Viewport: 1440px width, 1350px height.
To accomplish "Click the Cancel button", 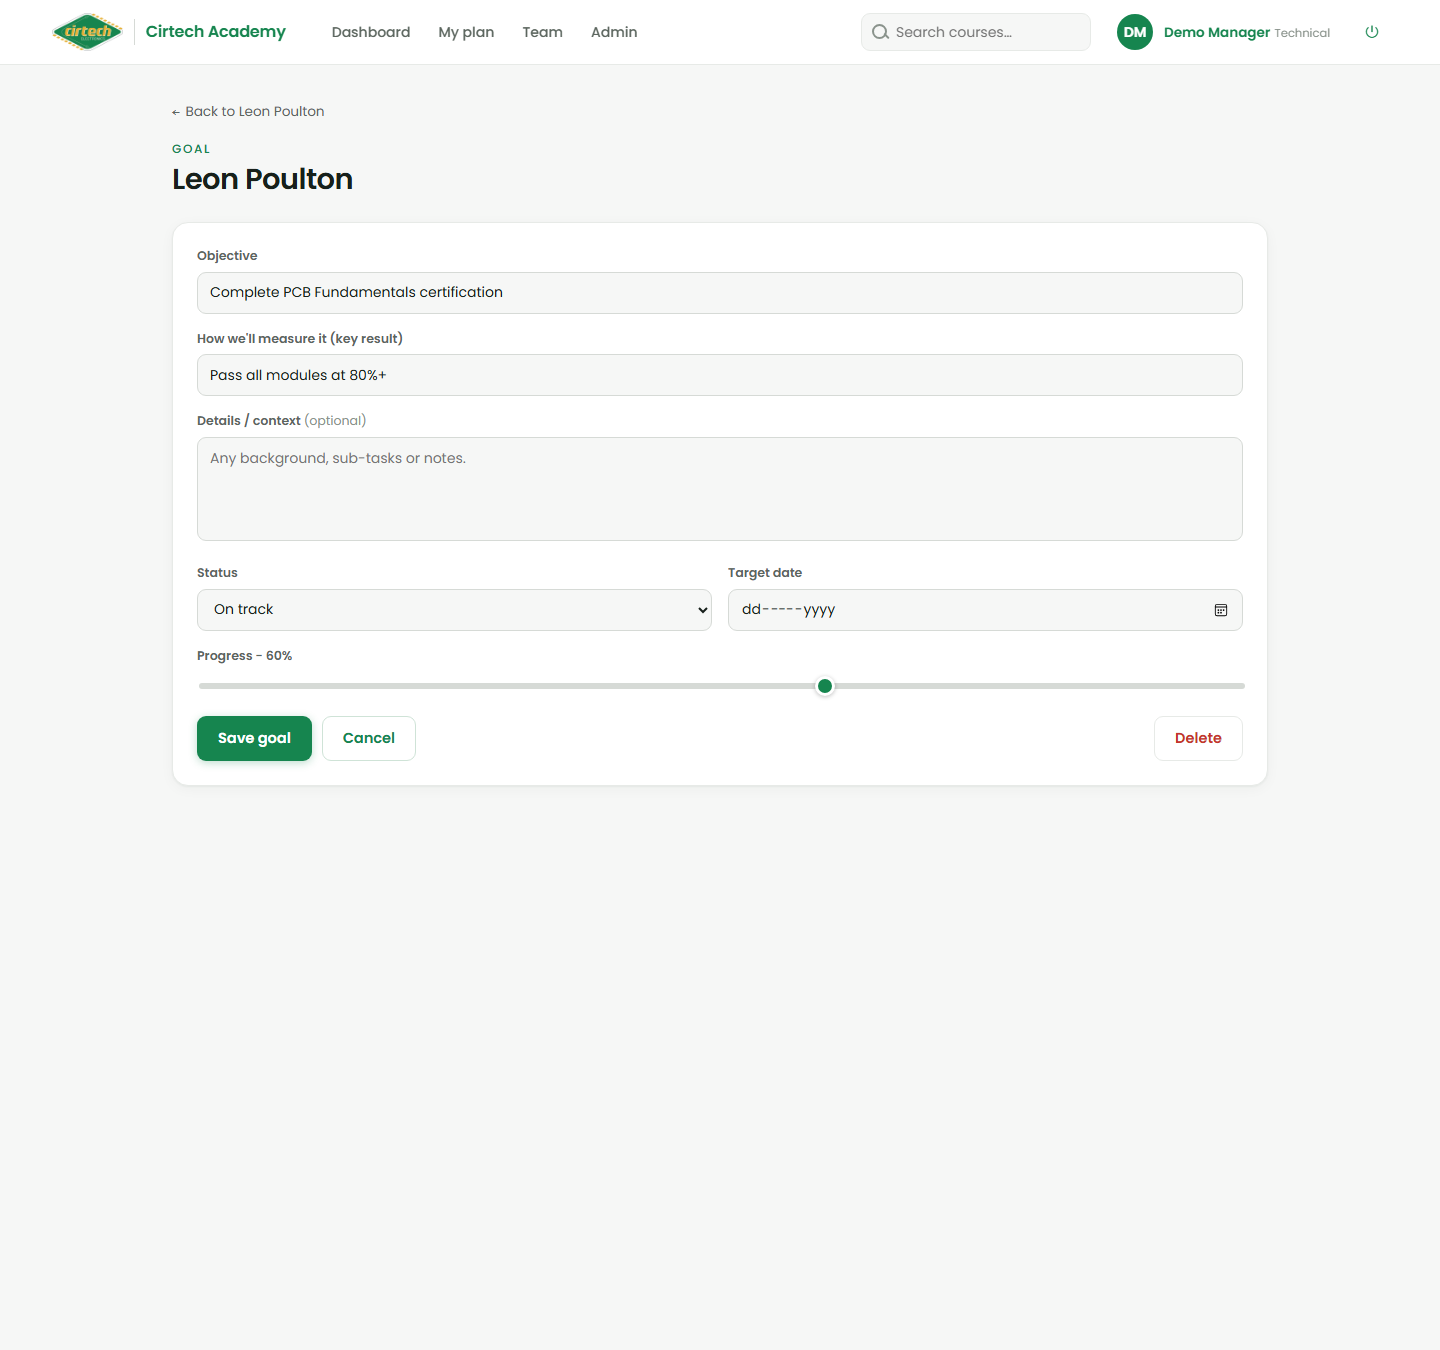I will (x=369, y=738).
